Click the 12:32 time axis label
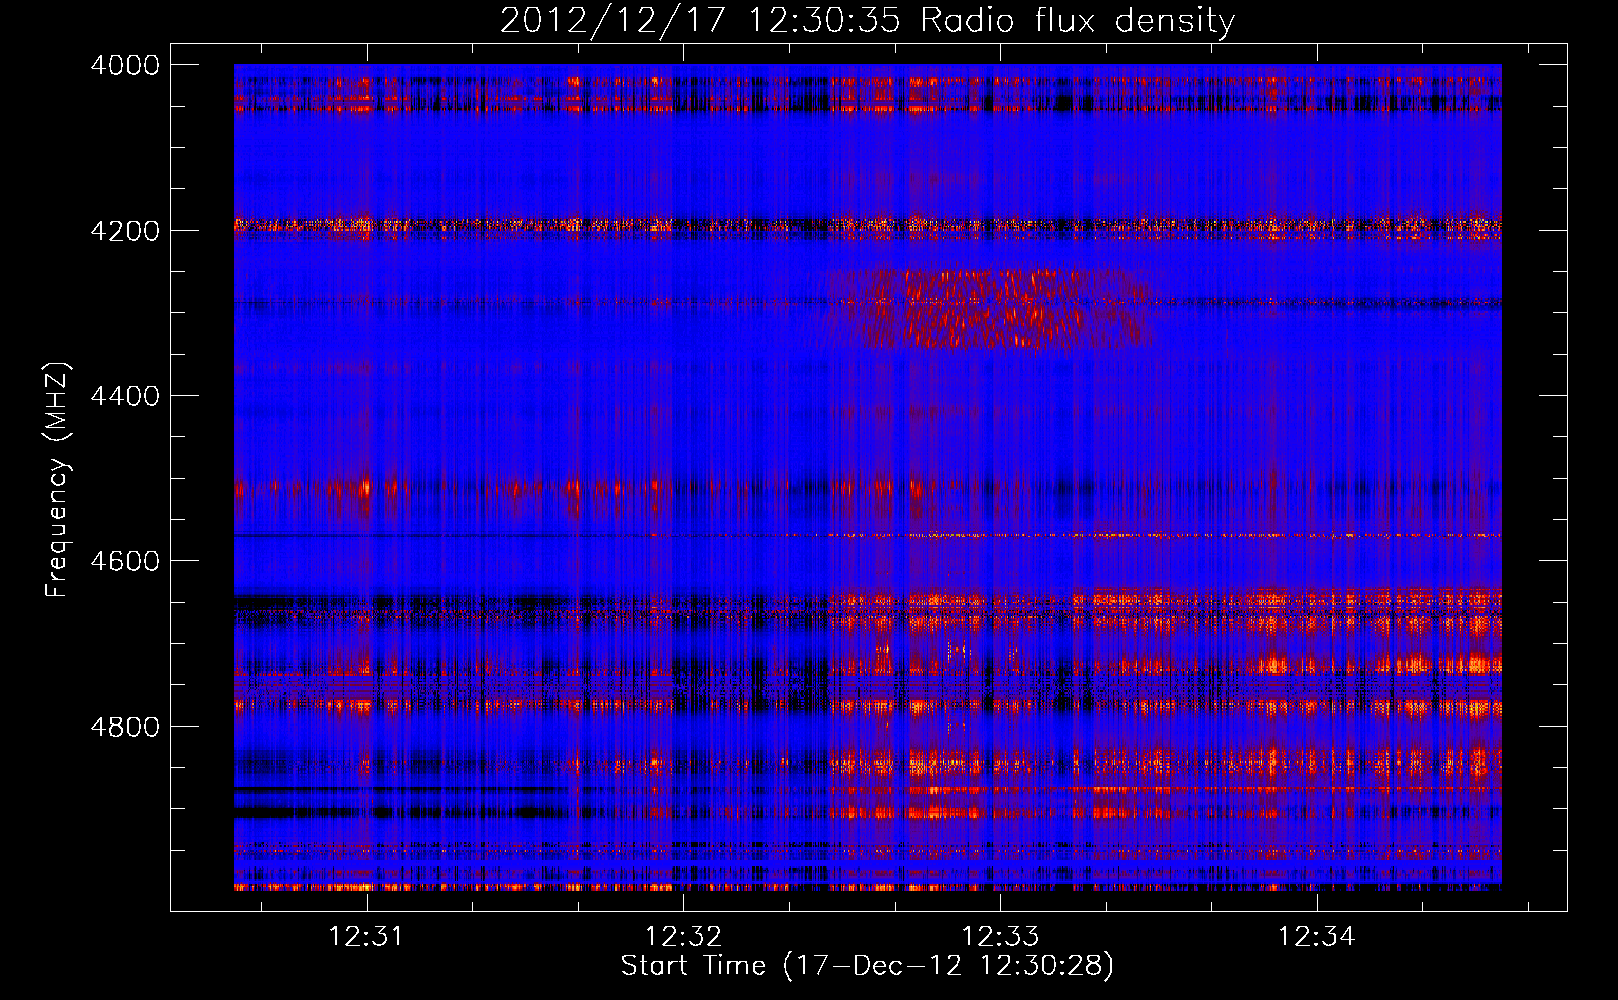Image resolution: width=1618 pixels, height=1000 pixels. 684,936
